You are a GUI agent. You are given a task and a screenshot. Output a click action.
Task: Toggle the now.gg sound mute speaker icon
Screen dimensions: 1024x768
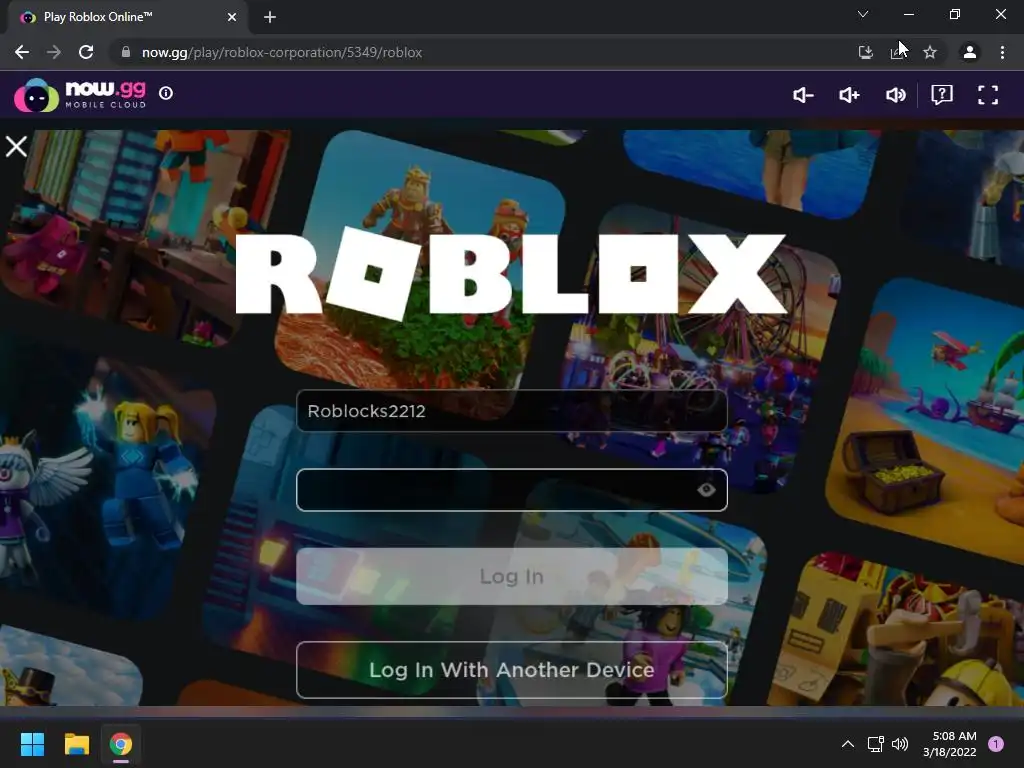coord(895,95)
